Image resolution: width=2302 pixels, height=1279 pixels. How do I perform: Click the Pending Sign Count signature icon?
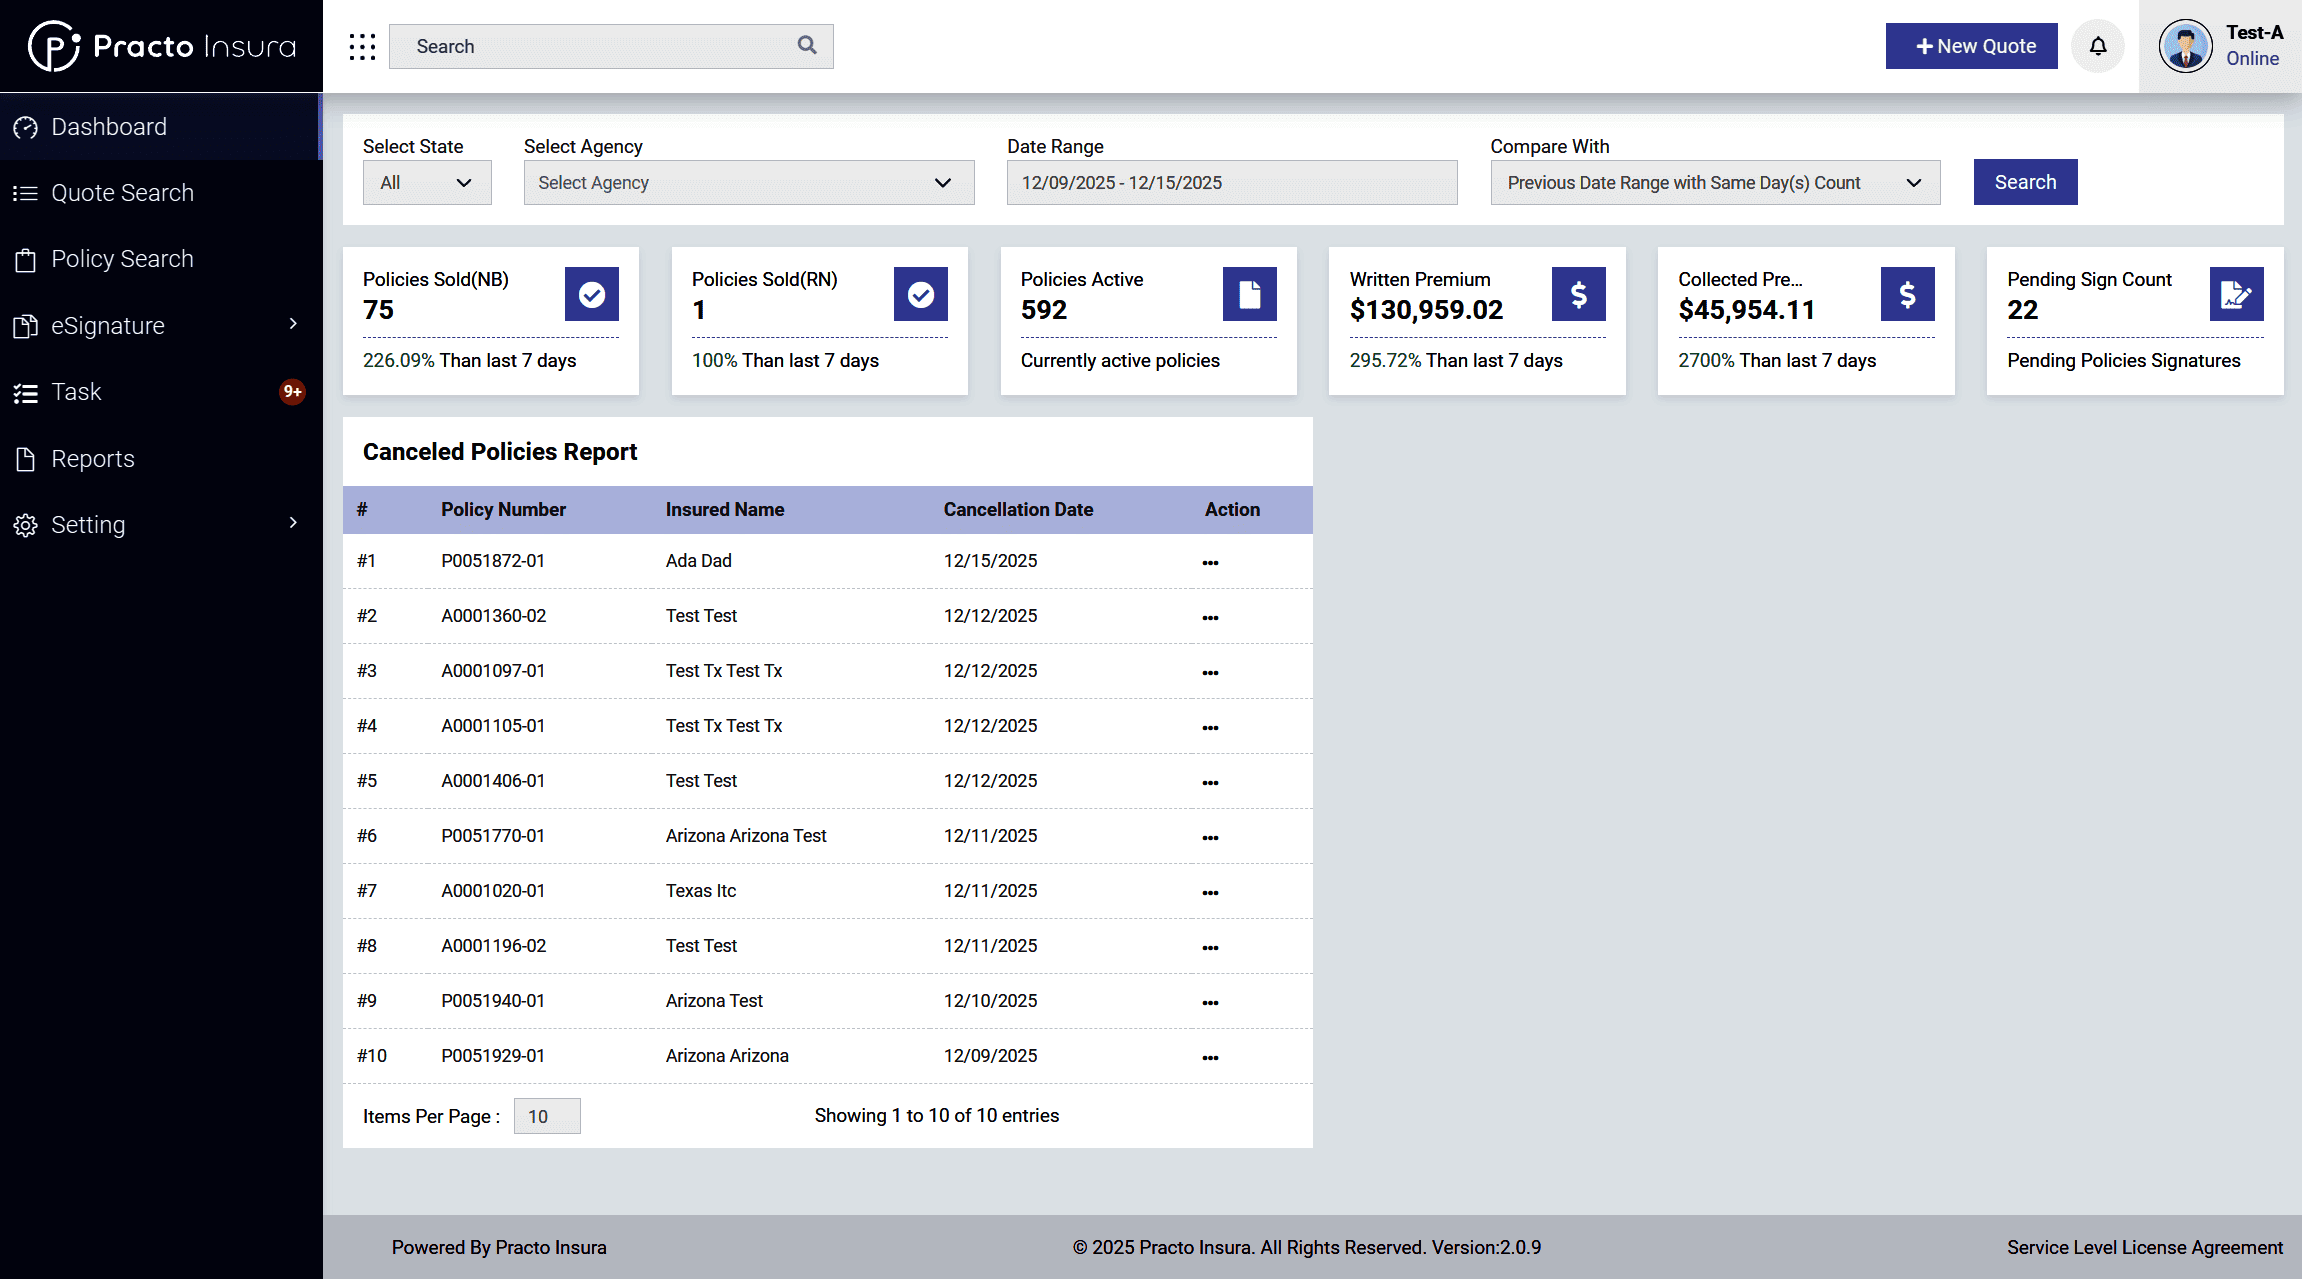point(2236,294)
